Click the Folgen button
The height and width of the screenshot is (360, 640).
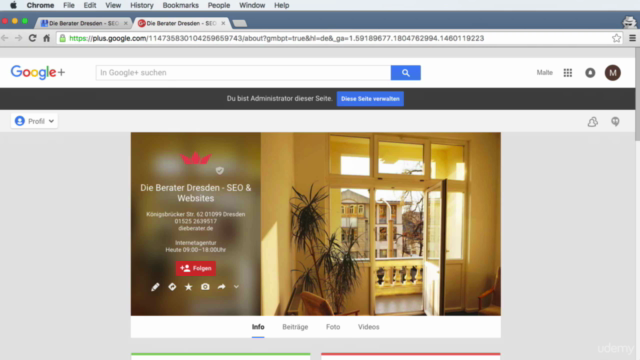[196, 268]
